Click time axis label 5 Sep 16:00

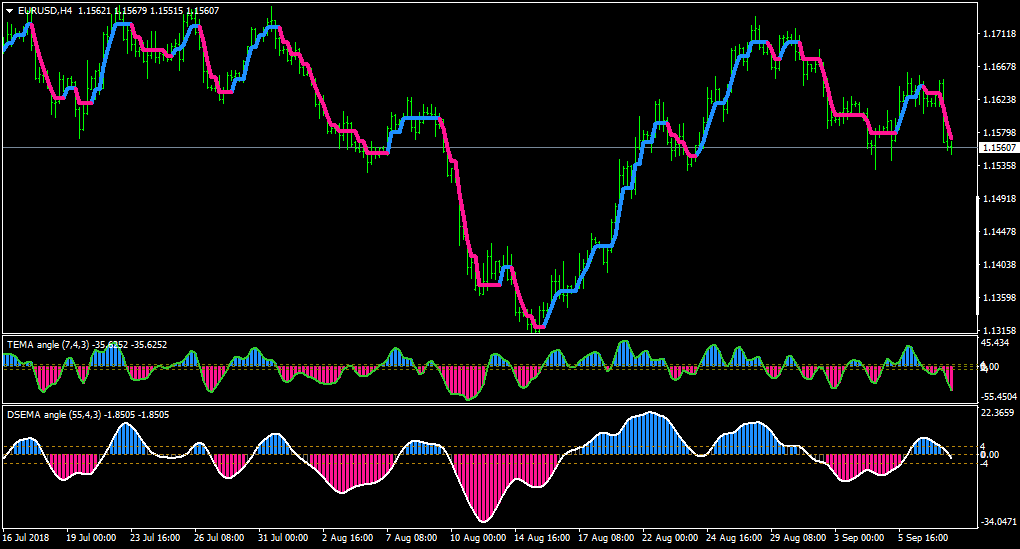pyautogui.click(x=923, y=537)
